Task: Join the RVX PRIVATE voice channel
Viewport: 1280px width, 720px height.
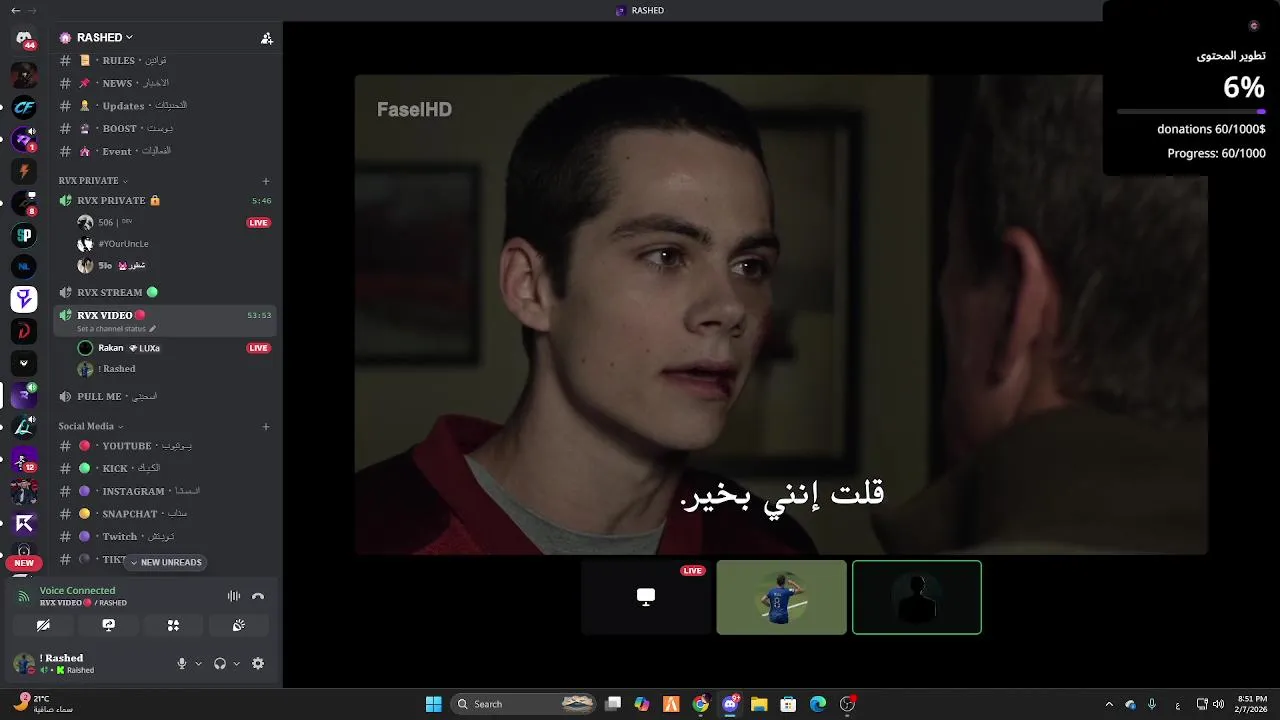Action: click(x=165, y=200)
